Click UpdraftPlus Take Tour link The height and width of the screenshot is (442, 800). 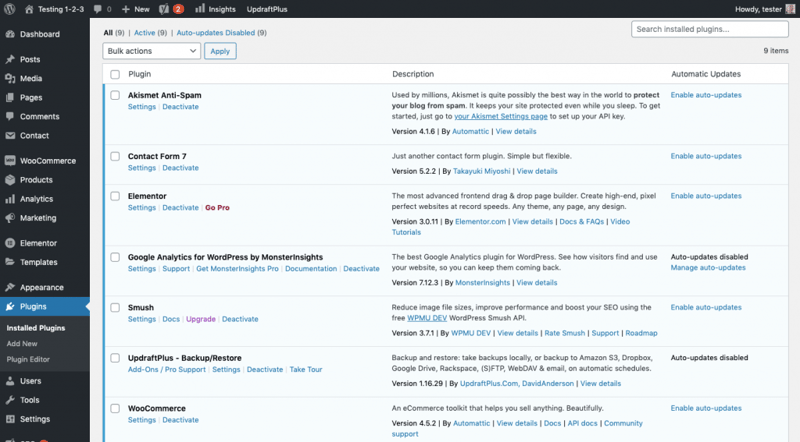click(x=306, y=370)
